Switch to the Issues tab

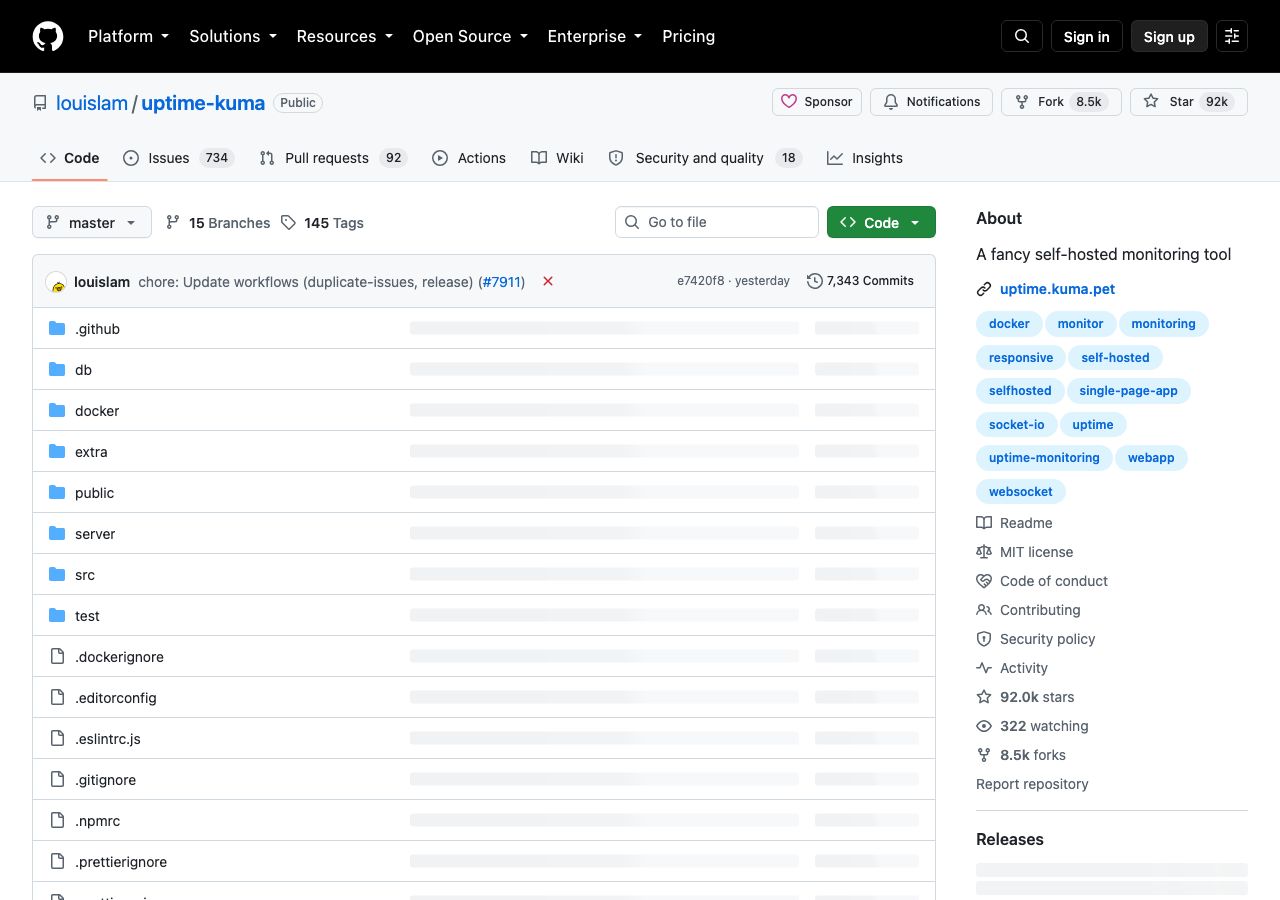tap(178, 158)
